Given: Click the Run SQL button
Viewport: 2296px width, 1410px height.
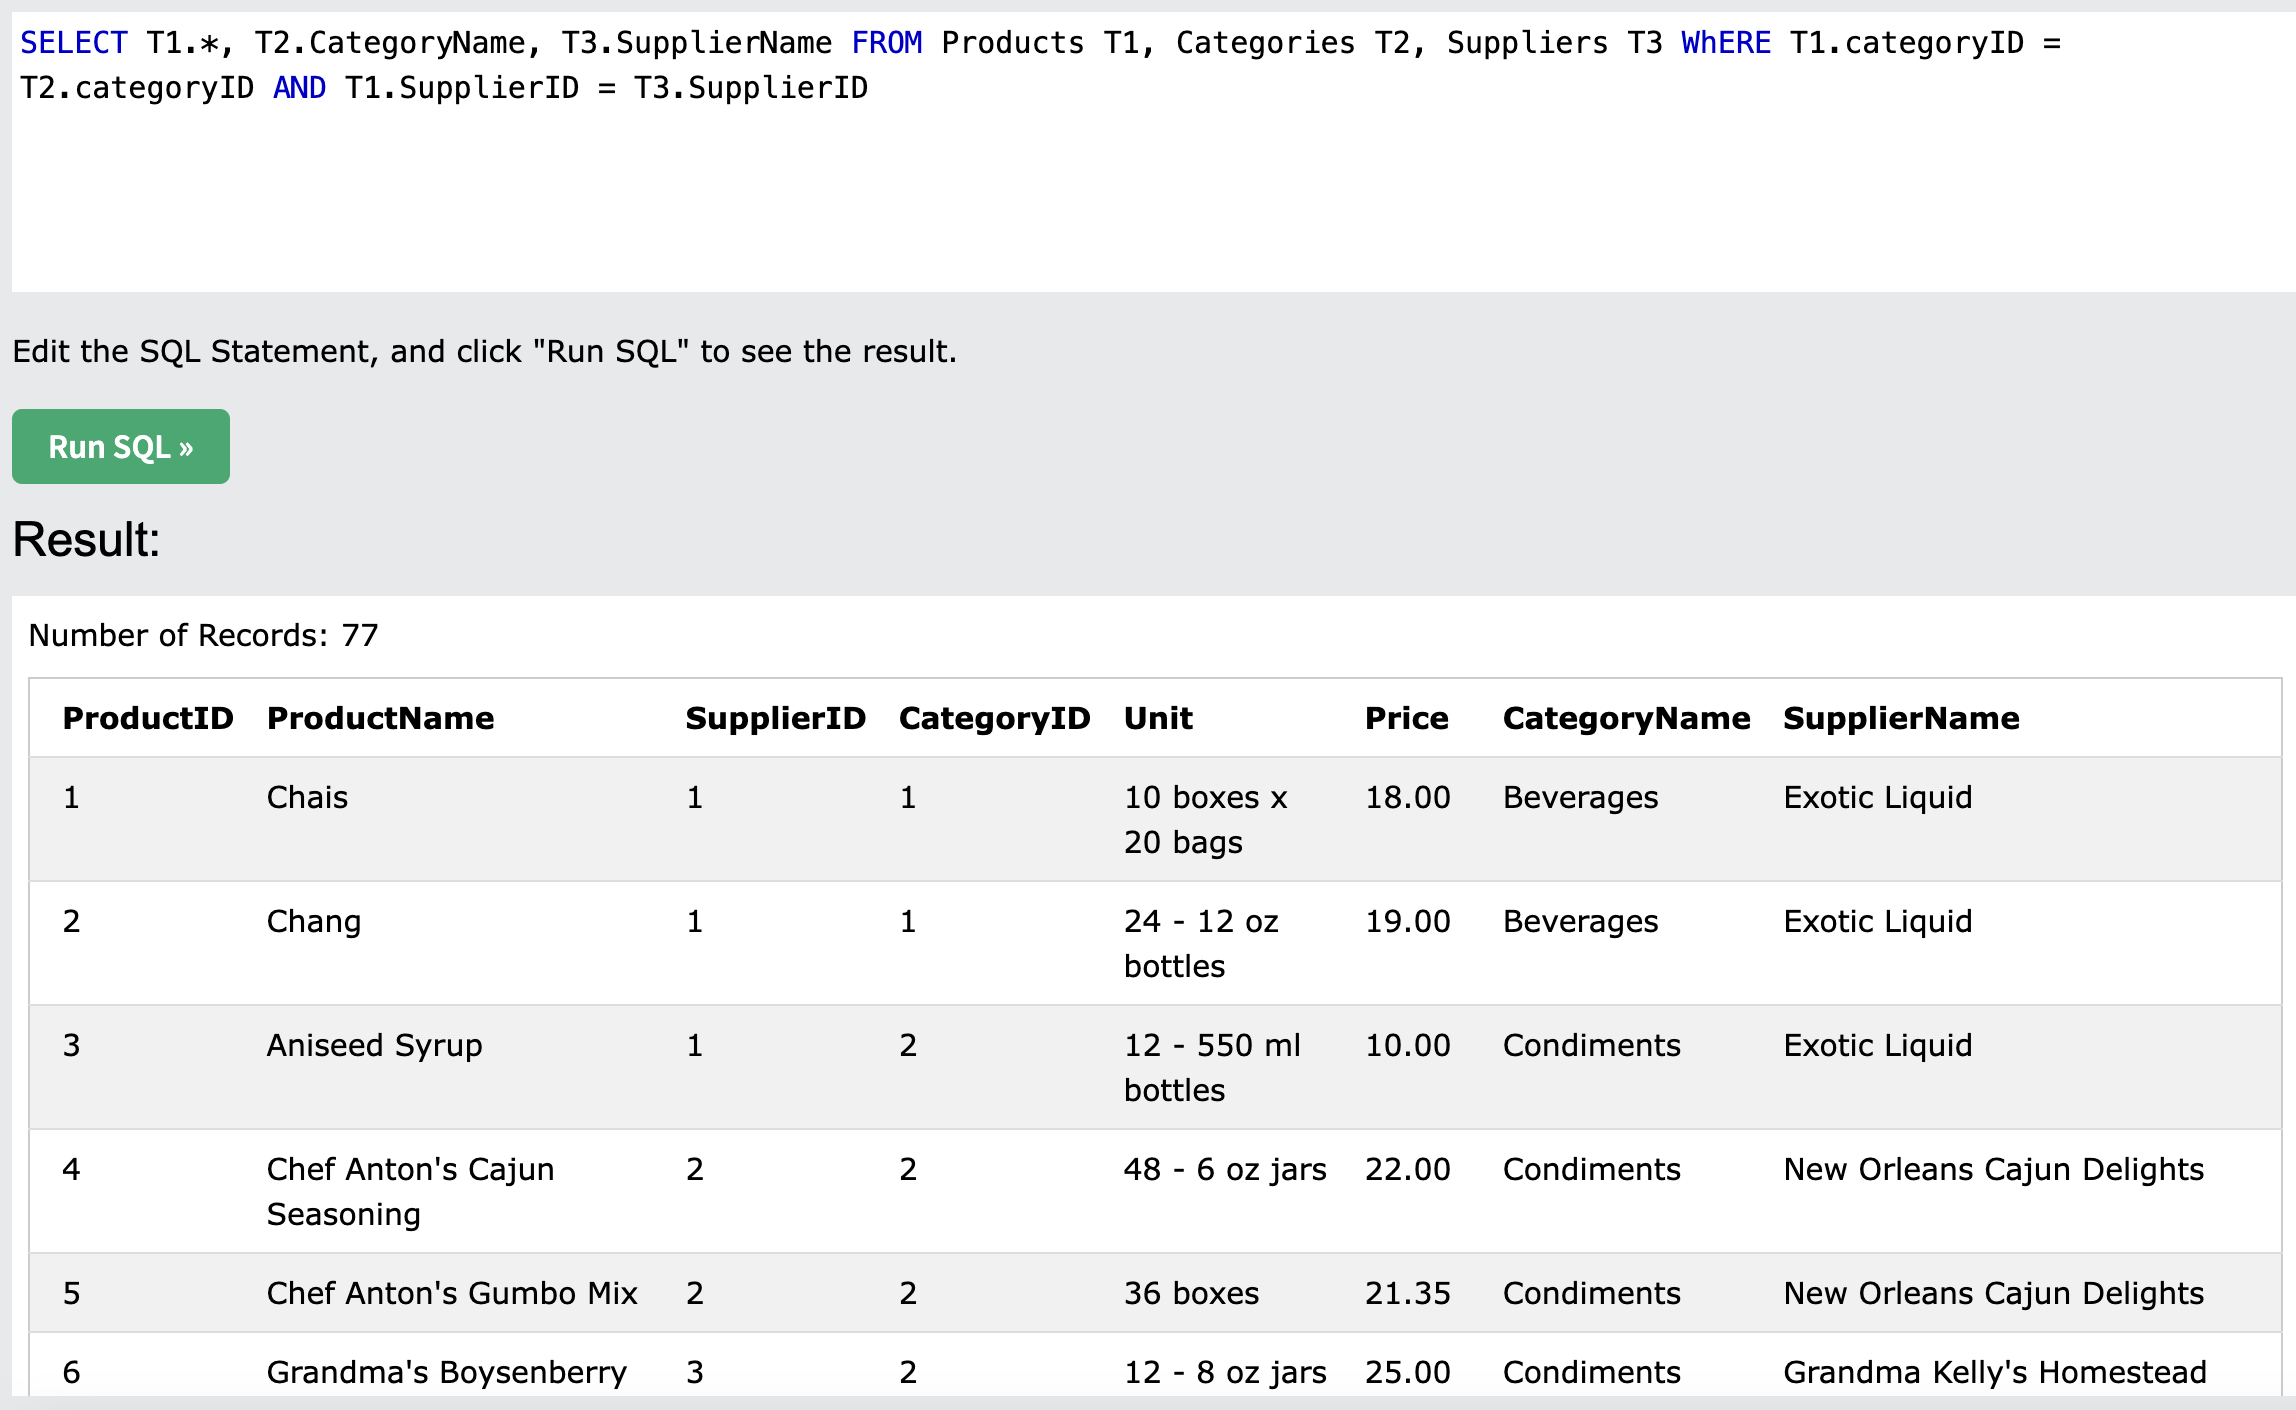Looking at the screenshot, I should click(121, 446).
